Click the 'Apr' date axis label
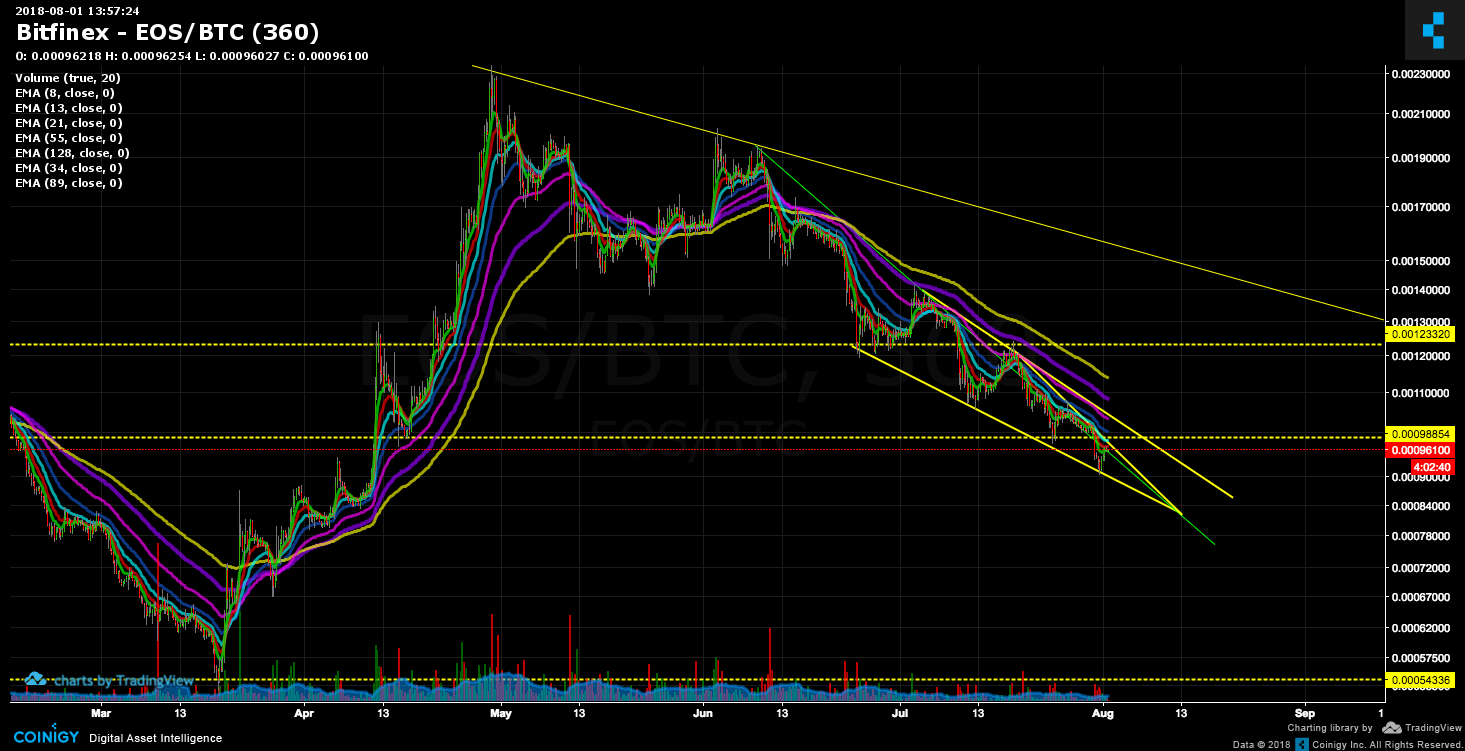 [x=304, y=713]
